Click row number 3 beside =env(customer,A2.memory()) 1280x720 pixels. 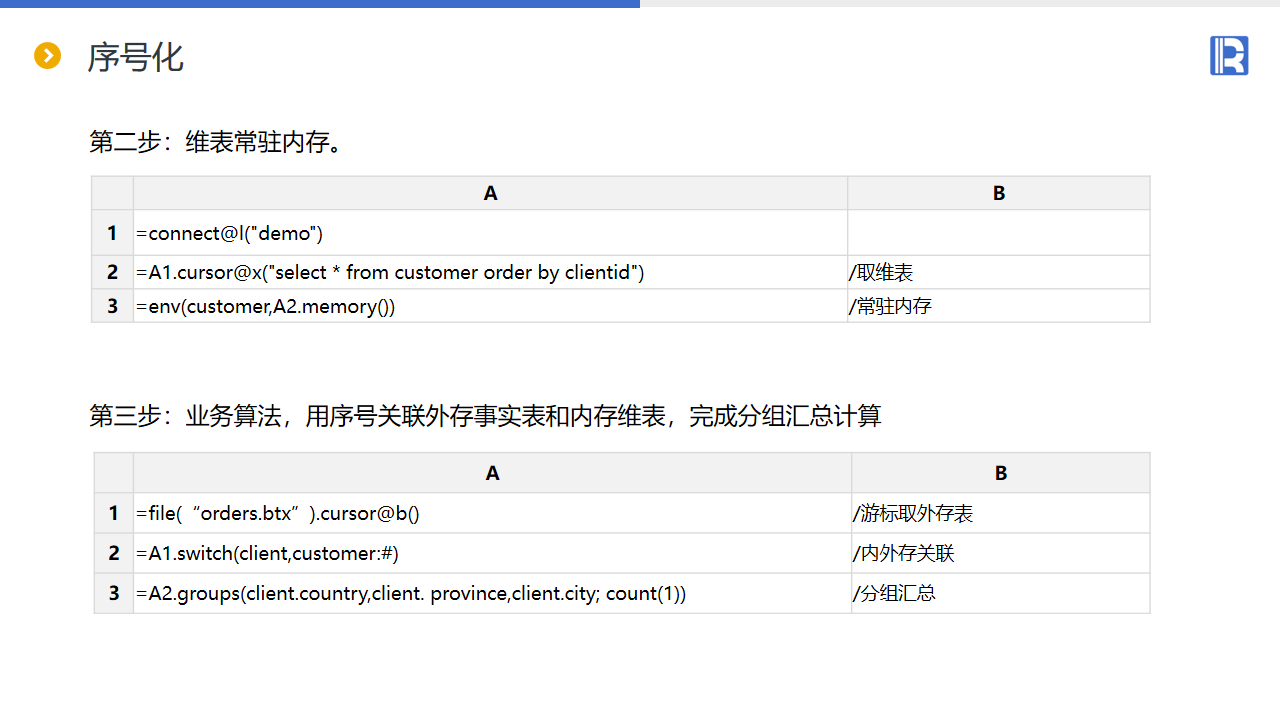[x=113, y=306]
